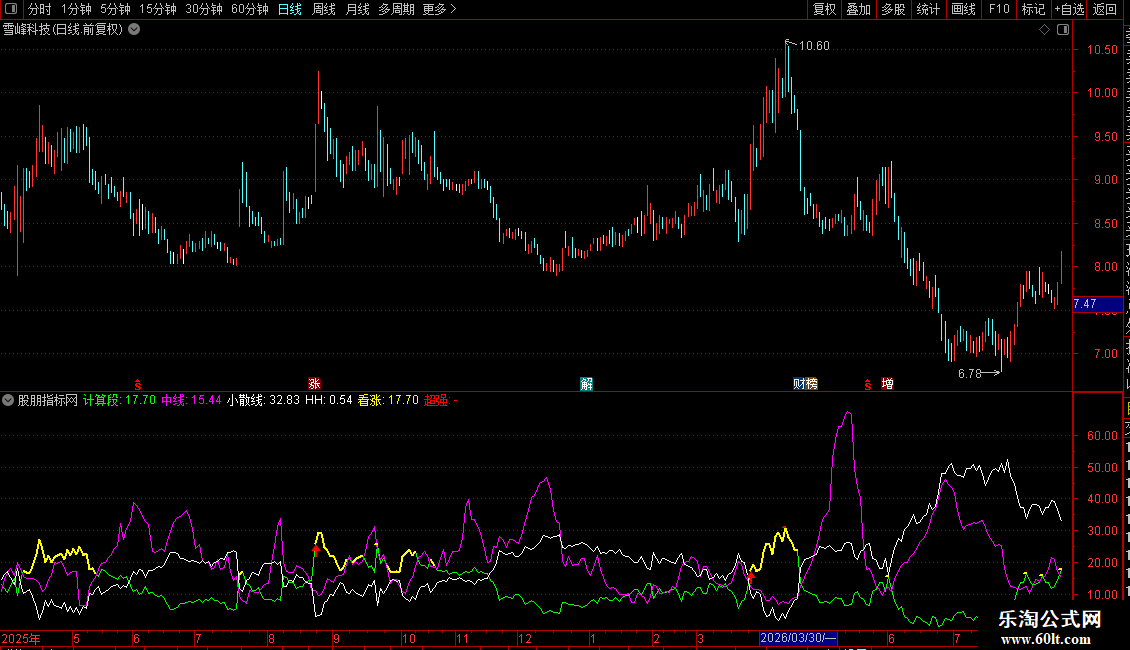The height and width of the screenshot is (650, 1130).
Task: Toggle the left sidebar panel icon
Action: (x=11, y=9)
